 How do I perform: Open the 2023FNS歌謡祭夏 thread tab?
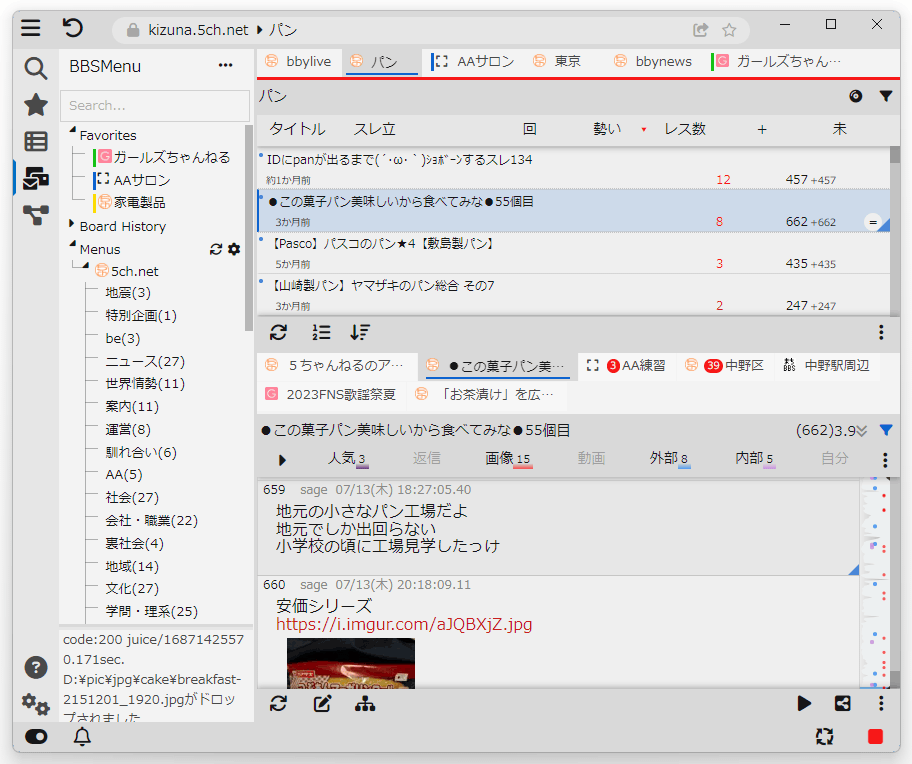coord(331,394)
